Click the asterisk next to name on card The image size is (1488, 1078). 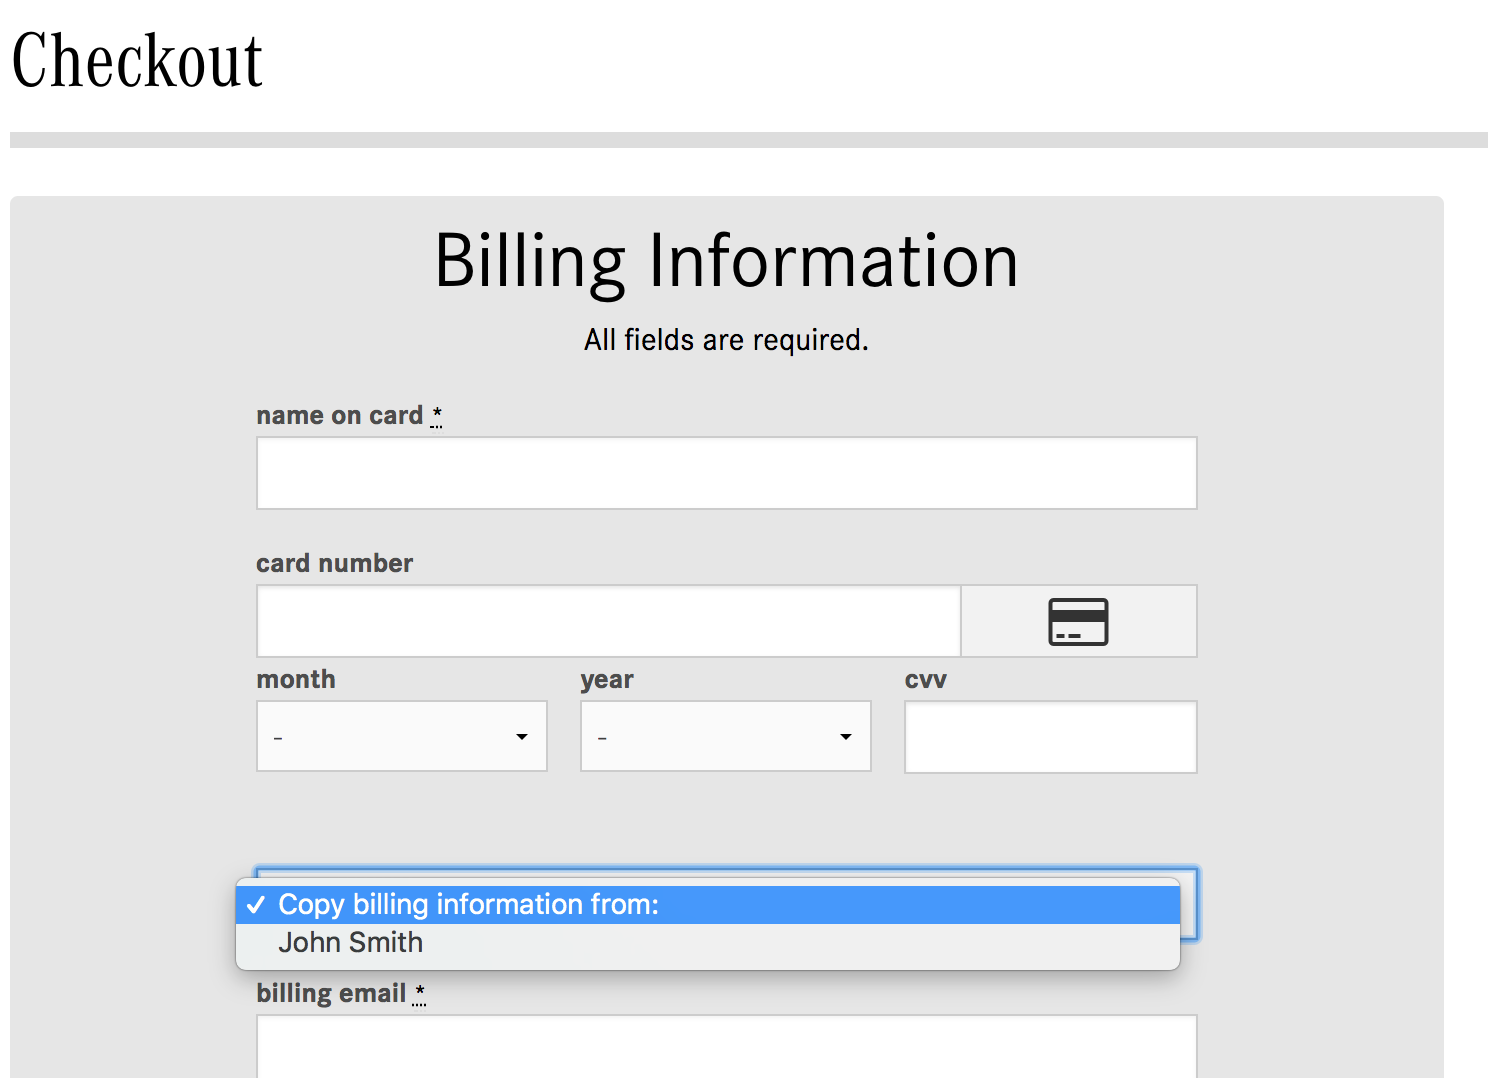pyautogui.click(x=437, y=415)
